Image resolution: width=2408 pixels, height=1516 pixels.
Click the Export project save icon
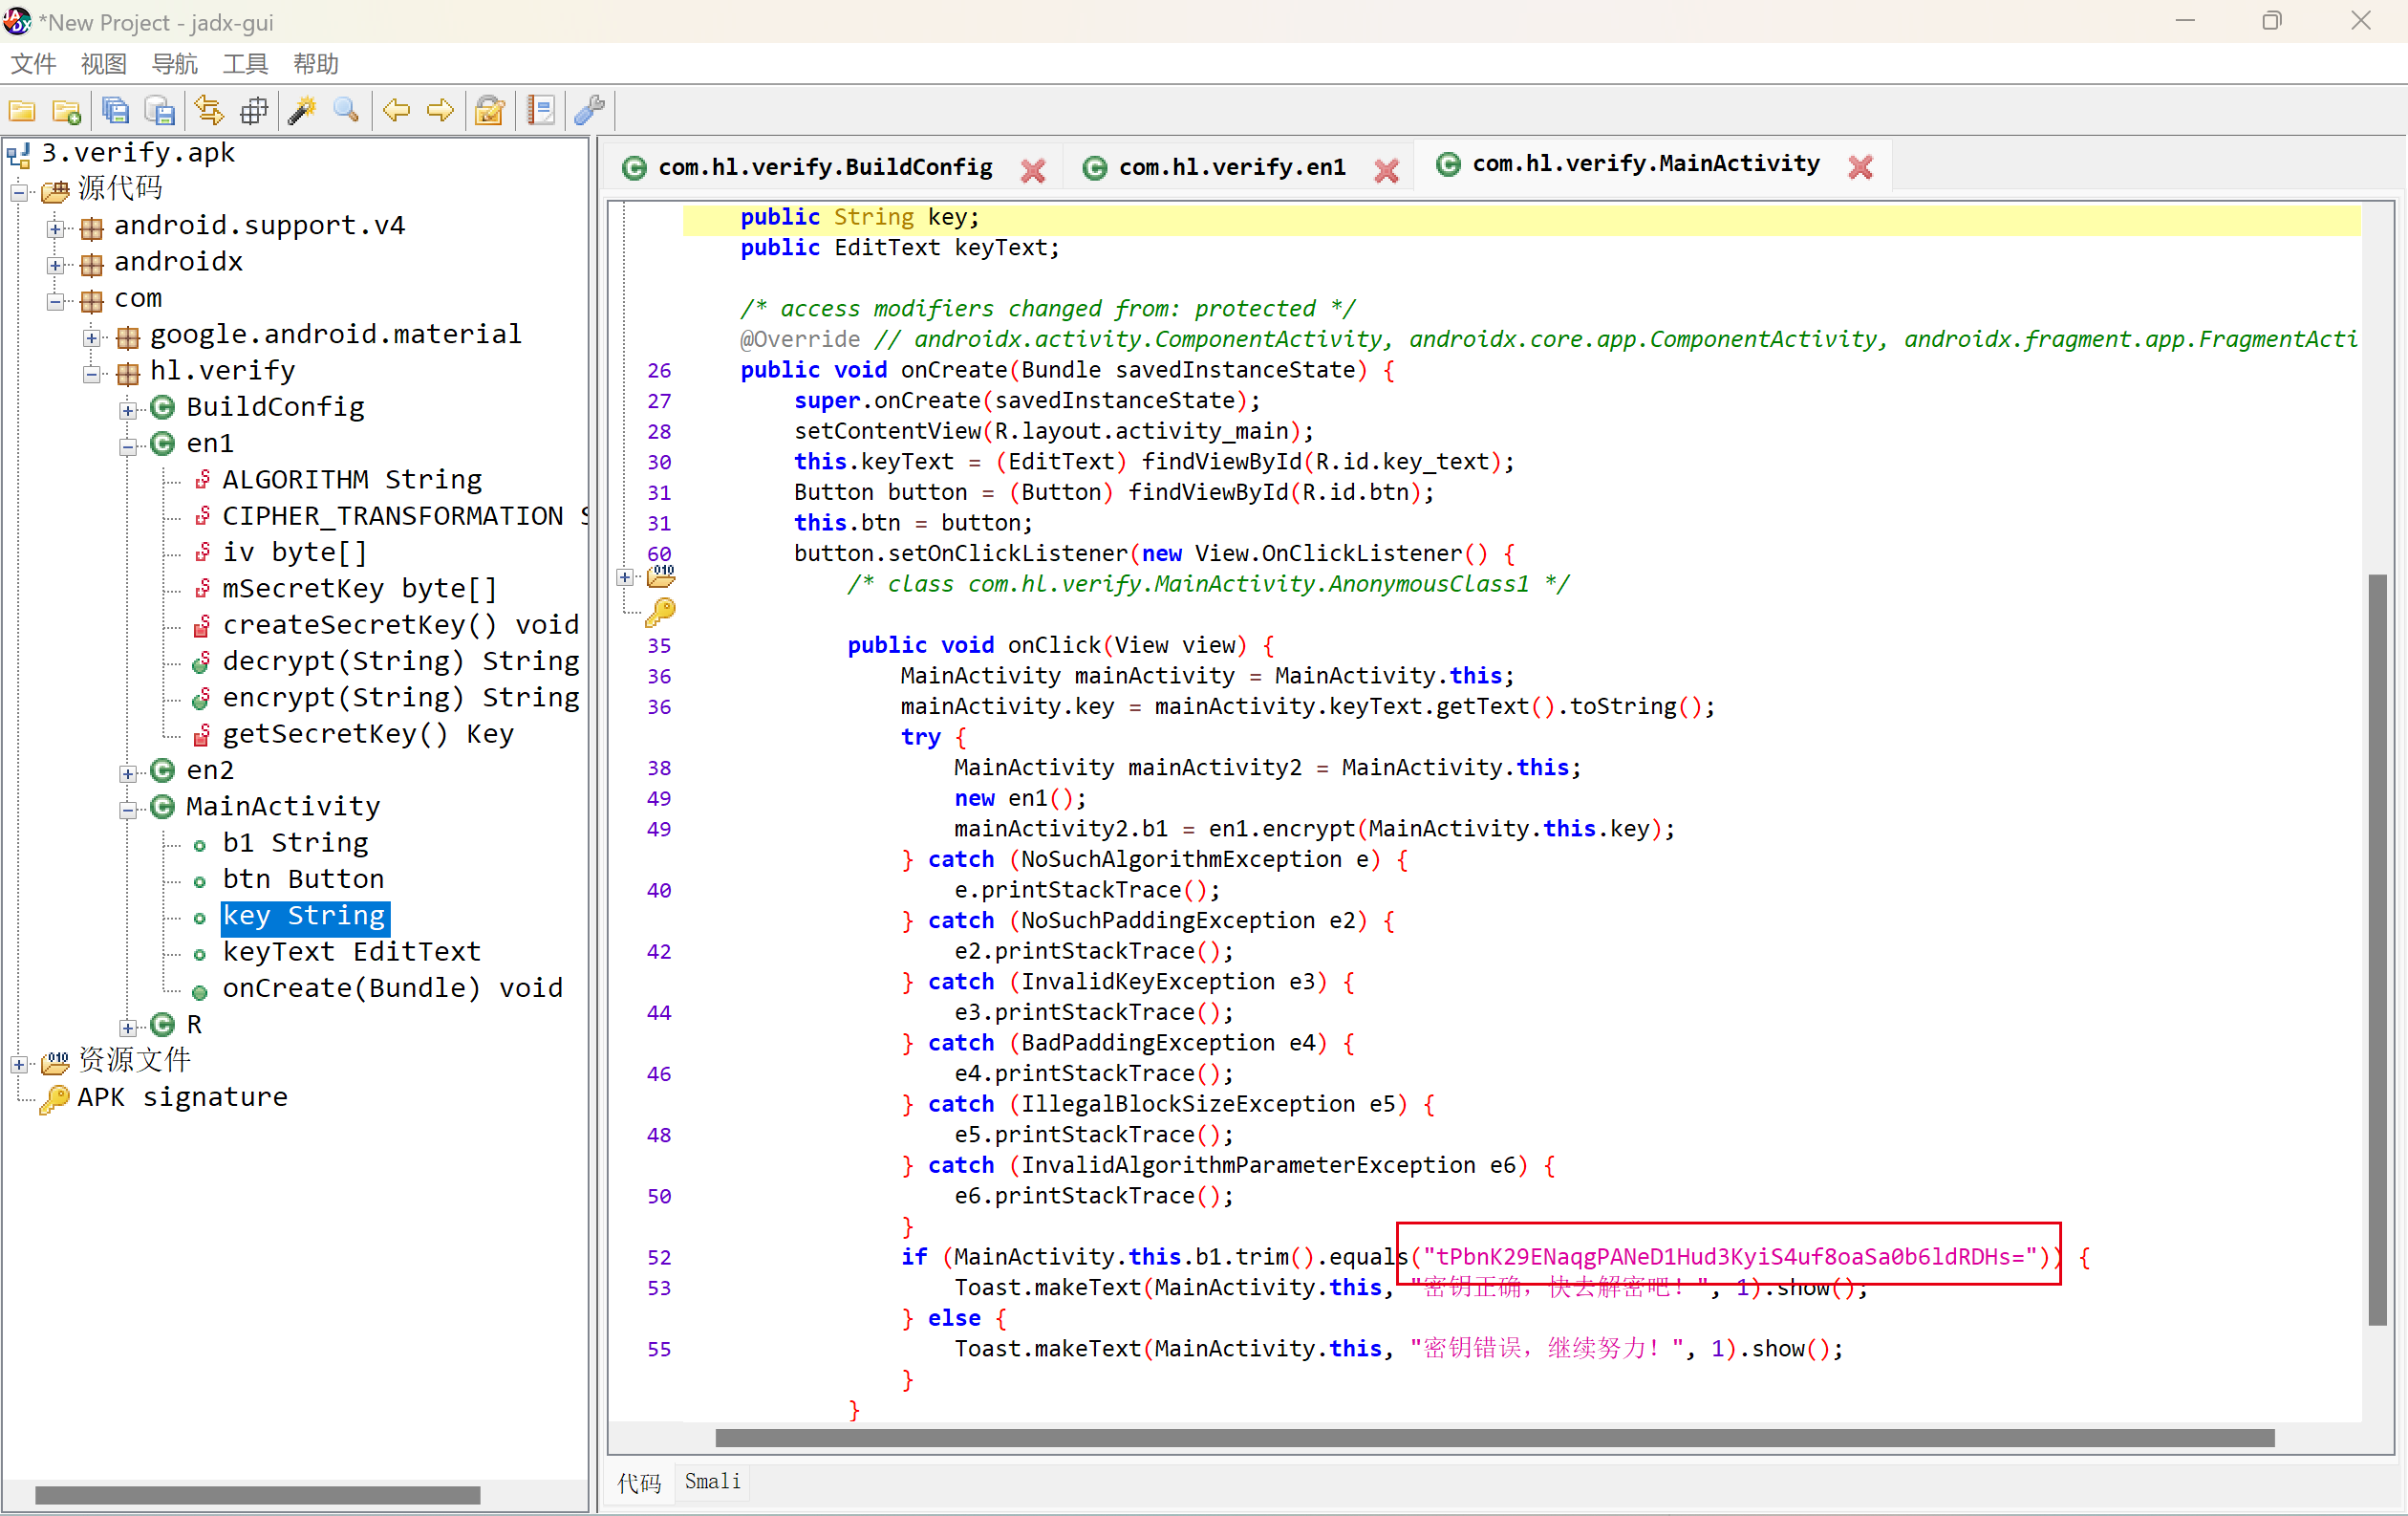(x=160, y=110)
